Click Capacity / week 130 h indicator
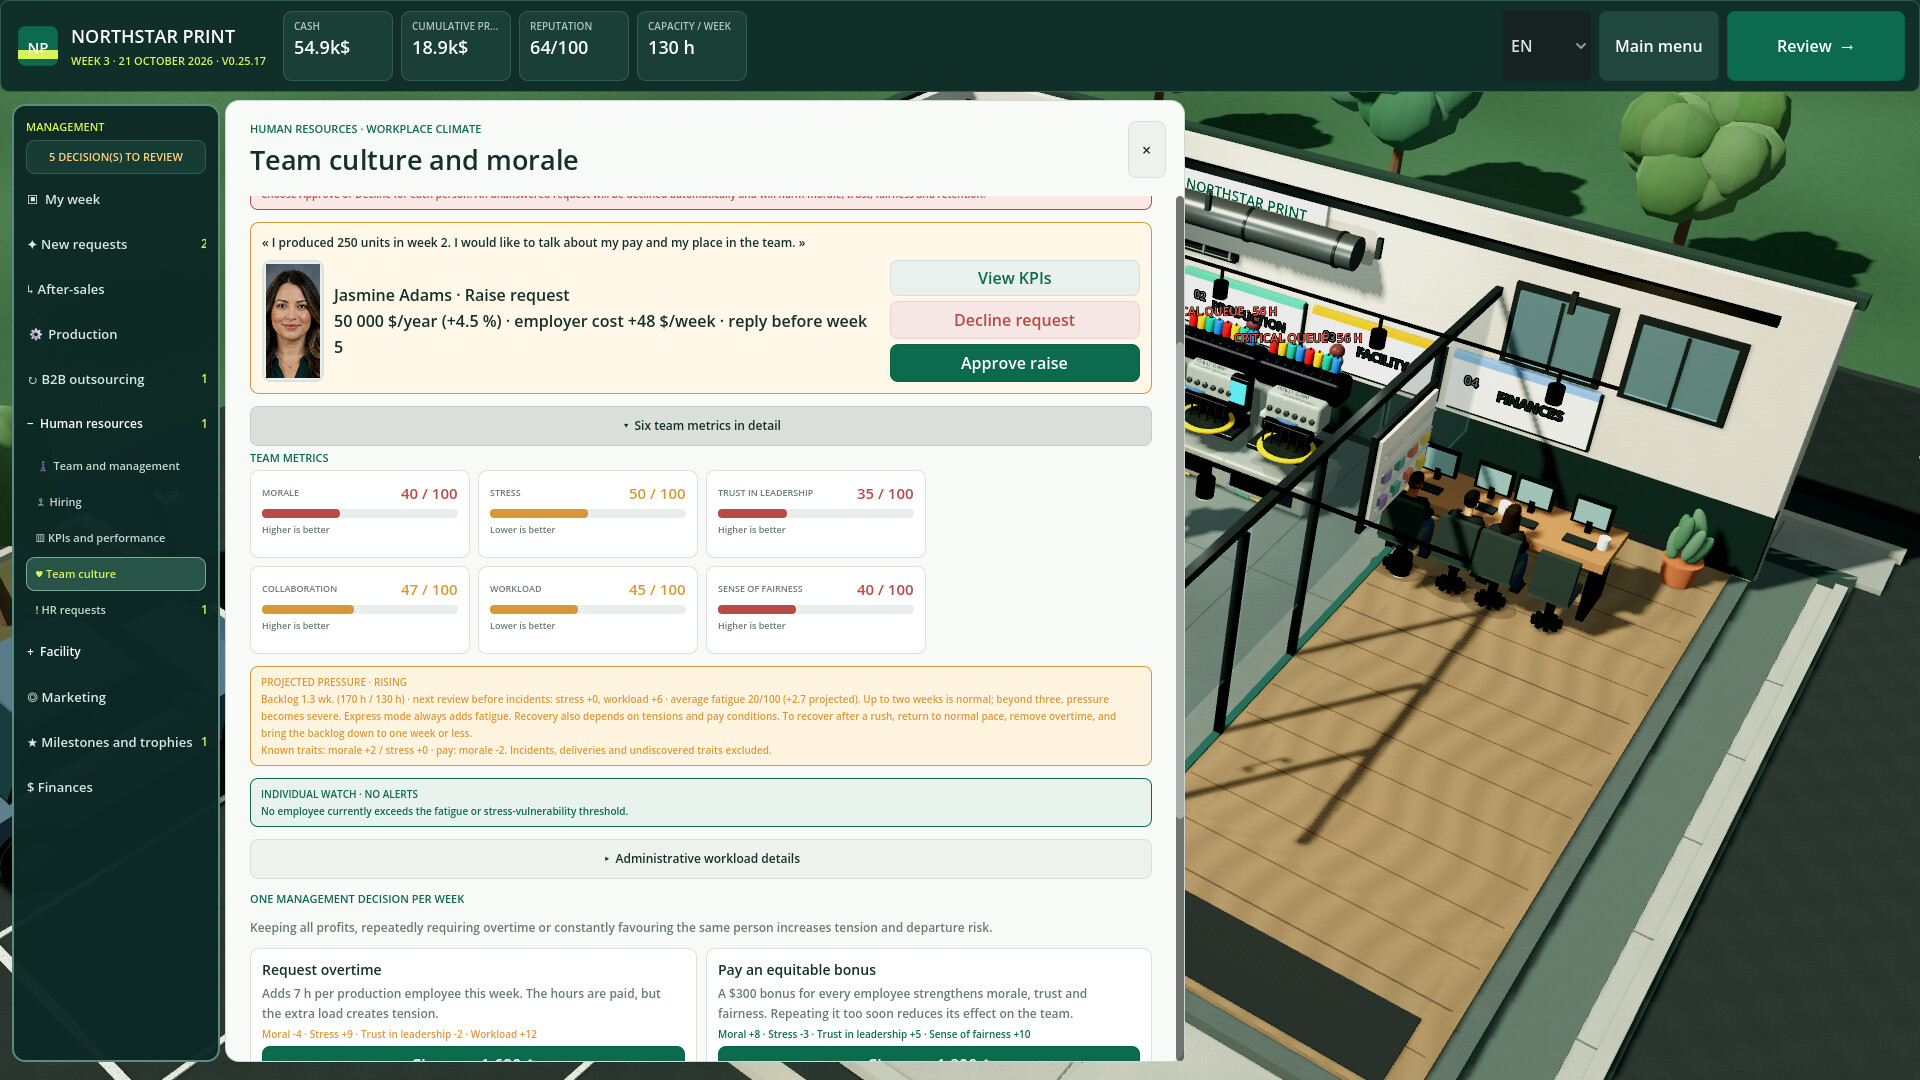 (692, 46)
